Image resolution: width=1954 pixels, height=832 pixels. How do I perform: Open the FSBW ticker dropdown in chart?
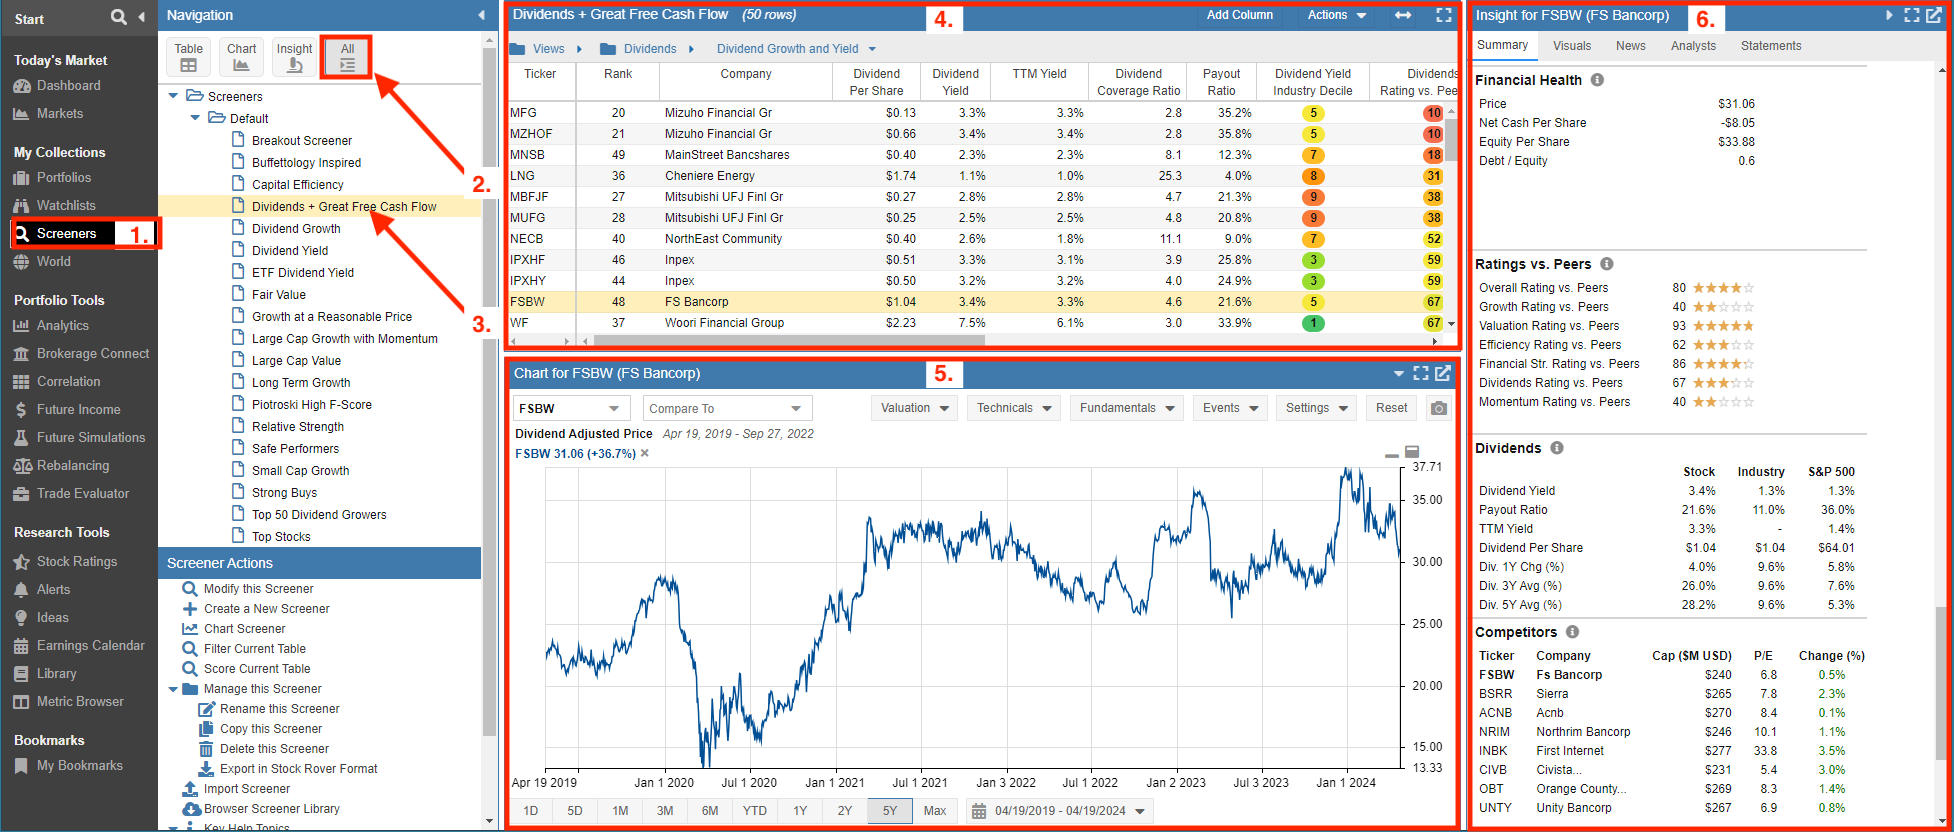(x=571, y=408)
